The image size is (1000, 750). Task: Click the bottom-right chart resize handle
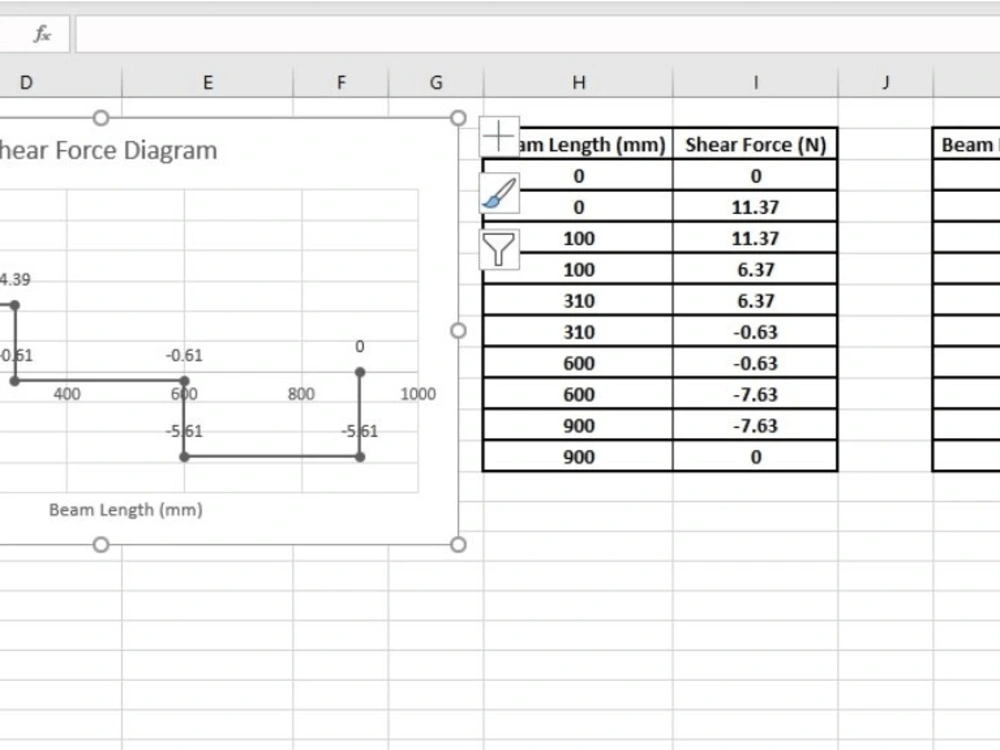458,545
